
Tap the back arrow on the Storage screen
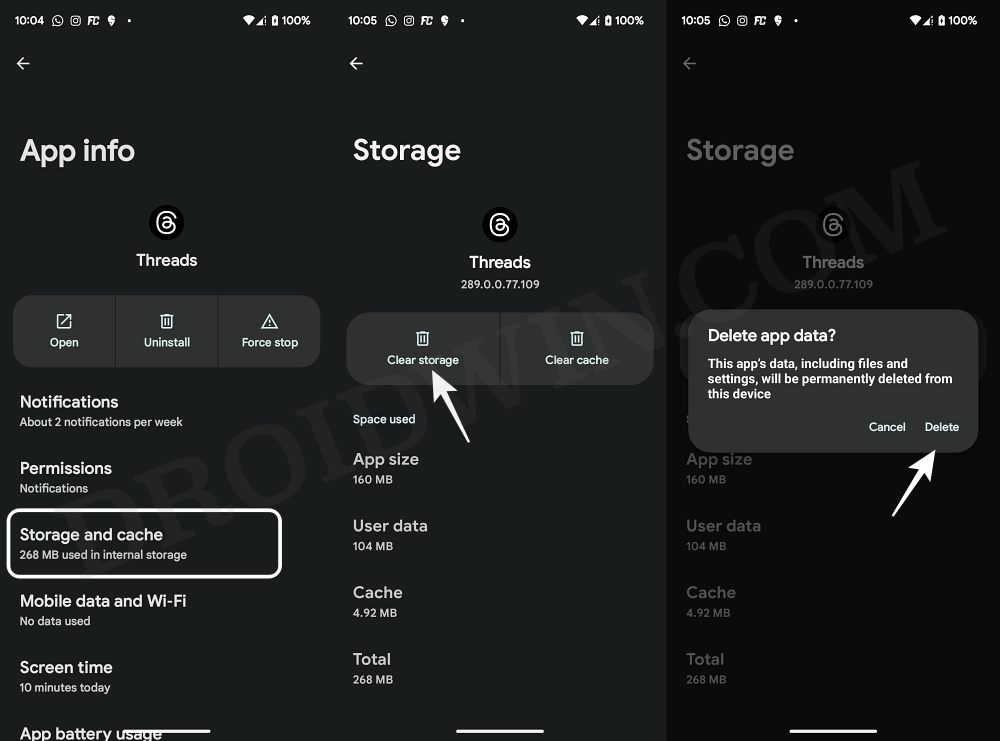[x=356, y=63]
